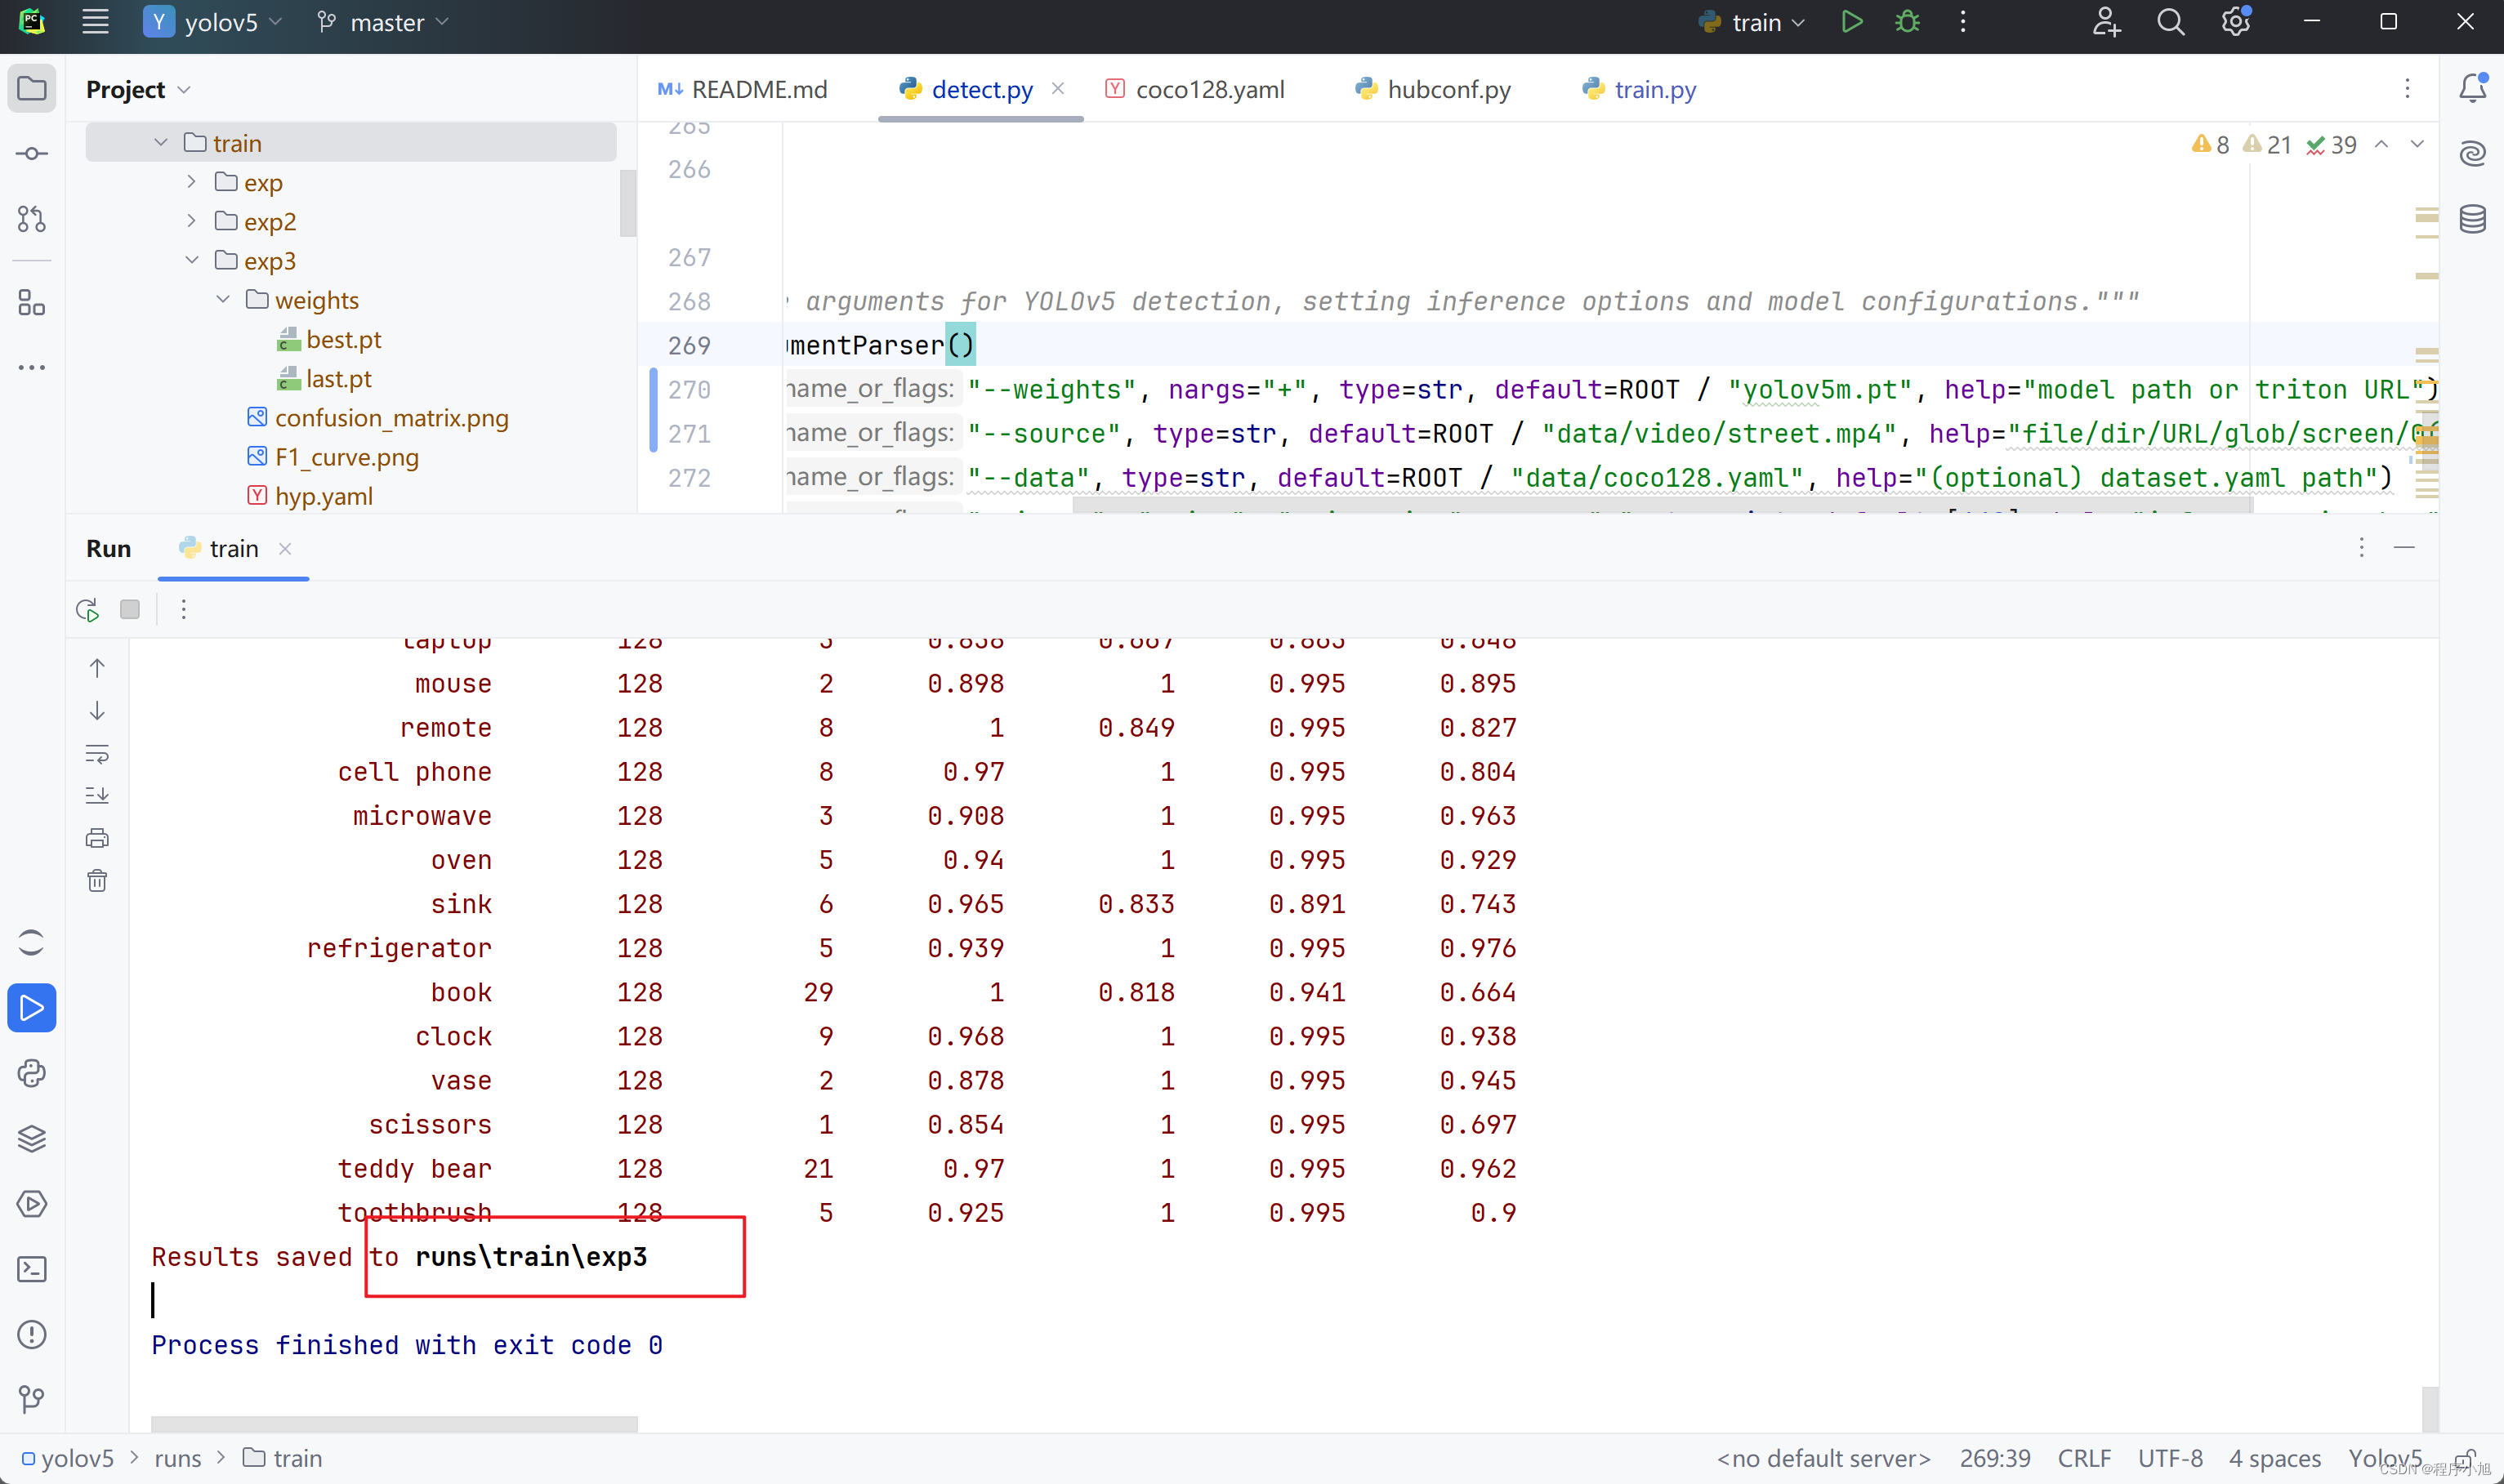This screenshot has height=1484, width=2504.
Task: Click the Rerun train icon
Action: pyautogui.click(x=87, y=609)
